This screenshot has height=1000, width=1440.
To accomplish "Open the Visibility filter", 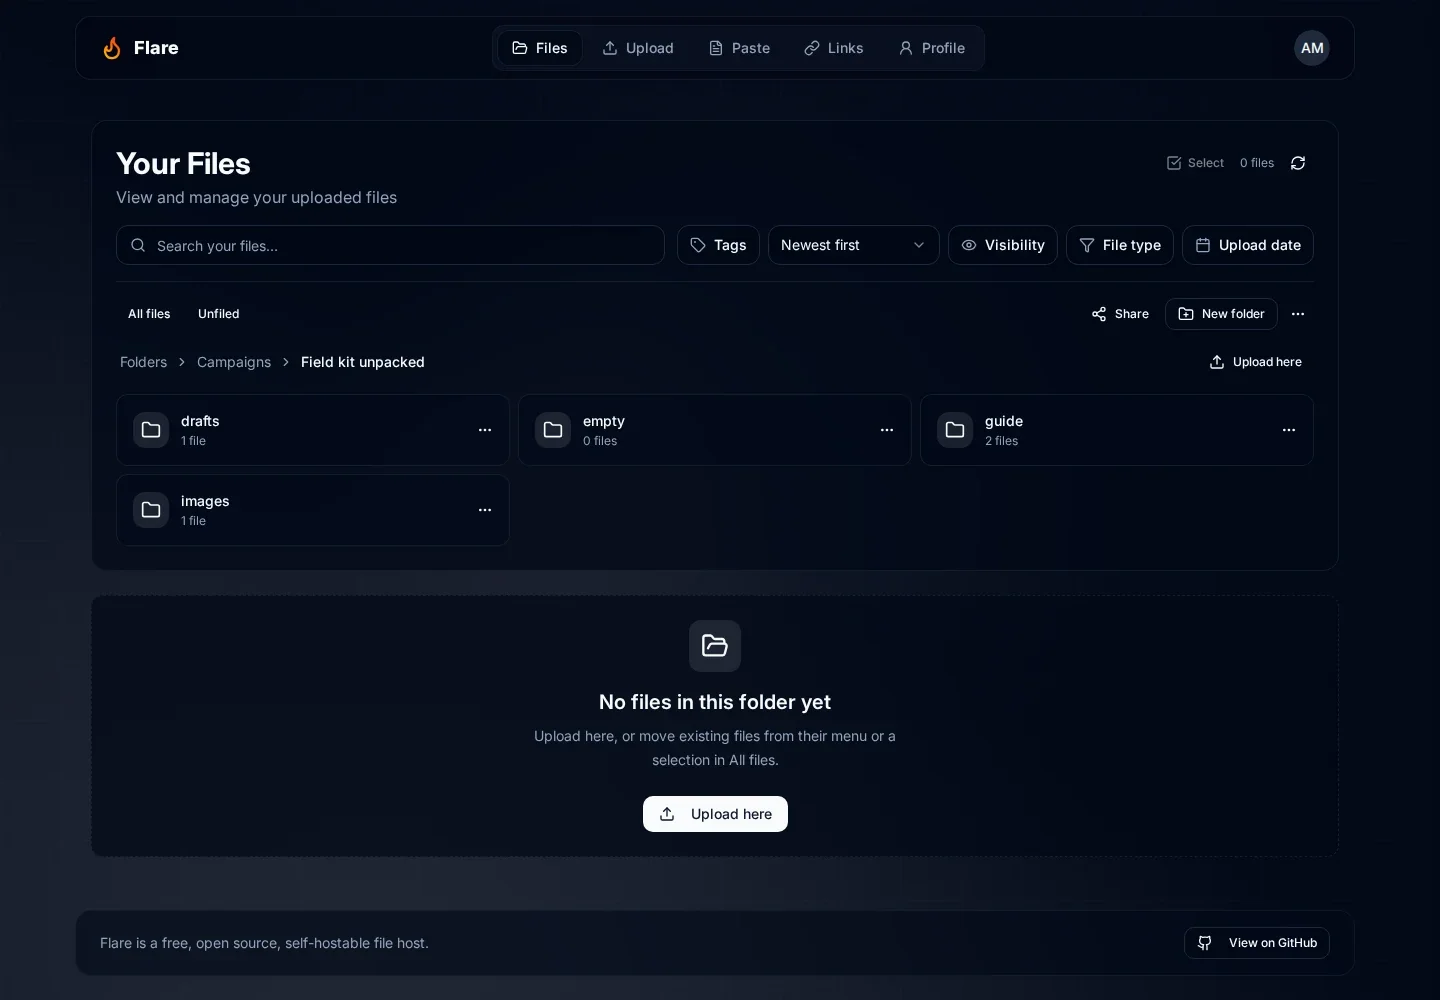I will pos(1003,245).
